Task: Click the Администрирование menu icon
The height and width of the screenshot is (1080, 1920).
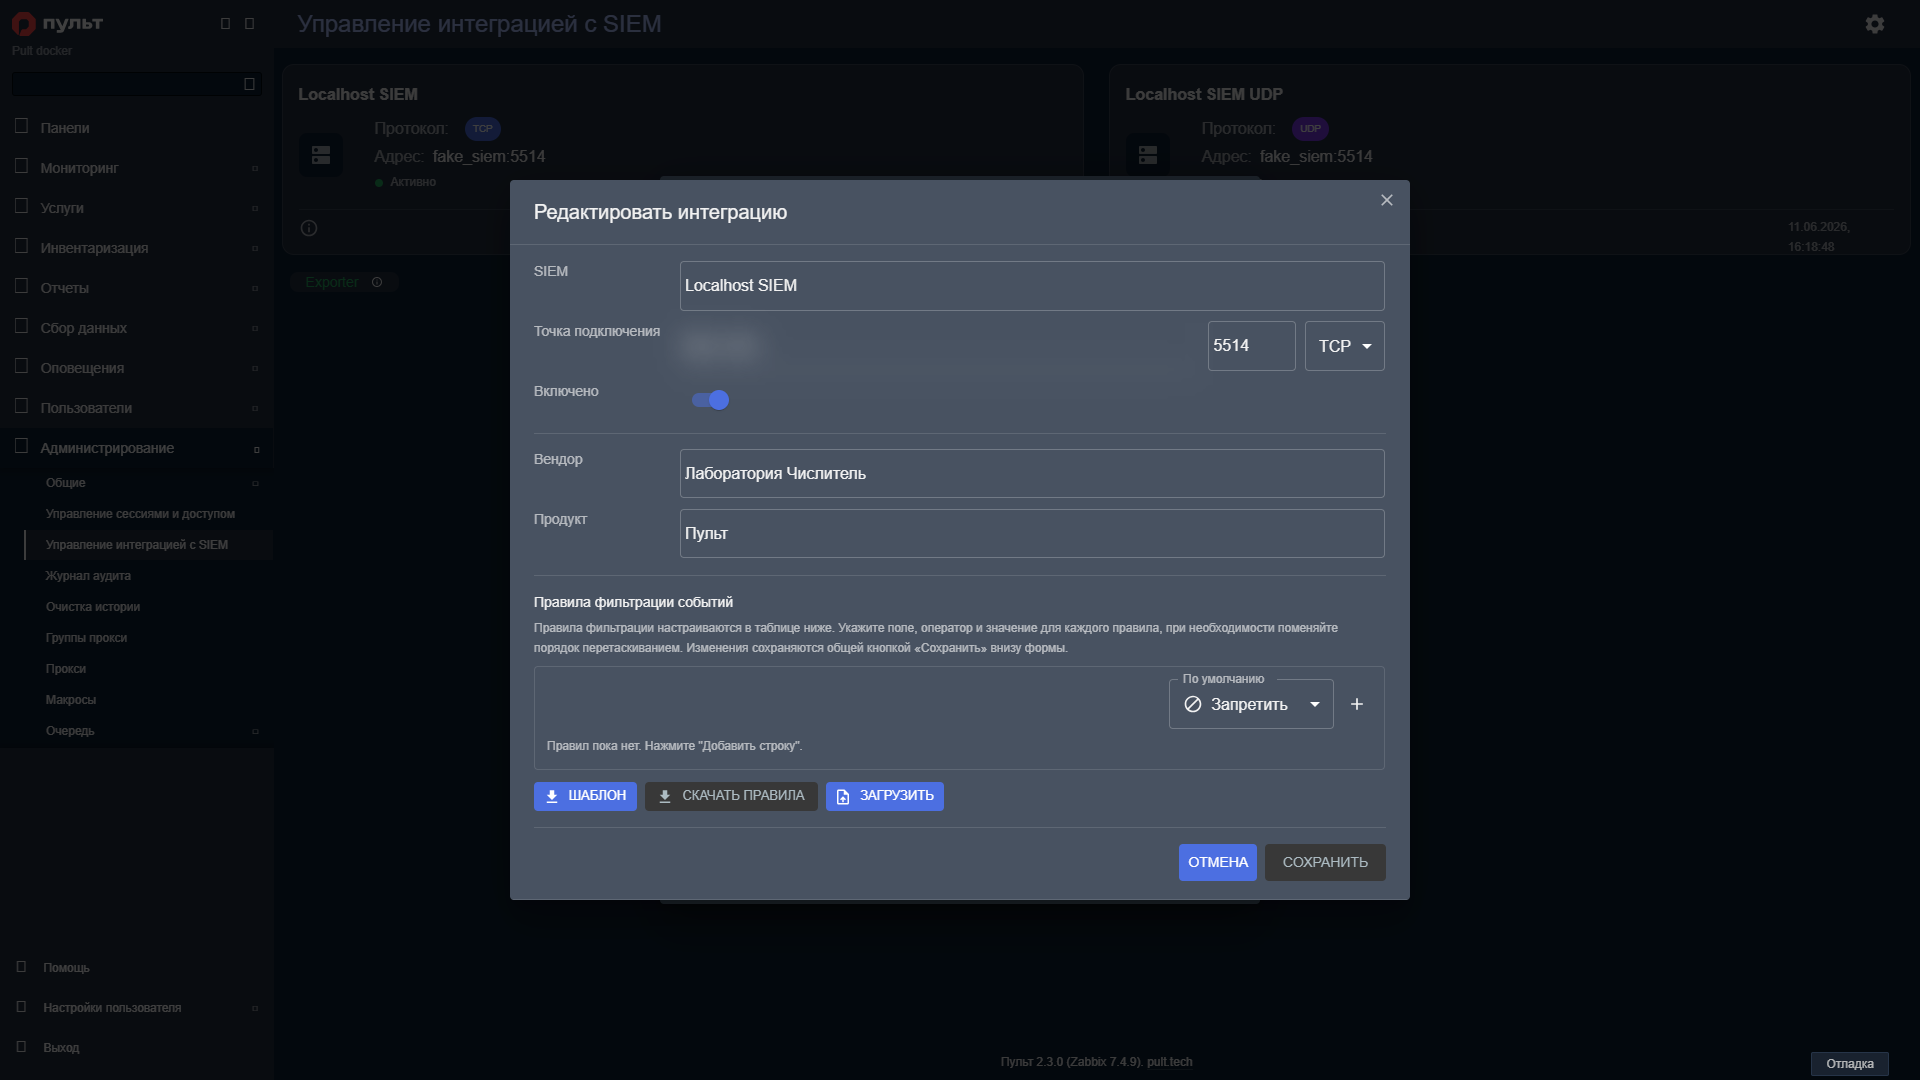Action: (x=21, y=447)
